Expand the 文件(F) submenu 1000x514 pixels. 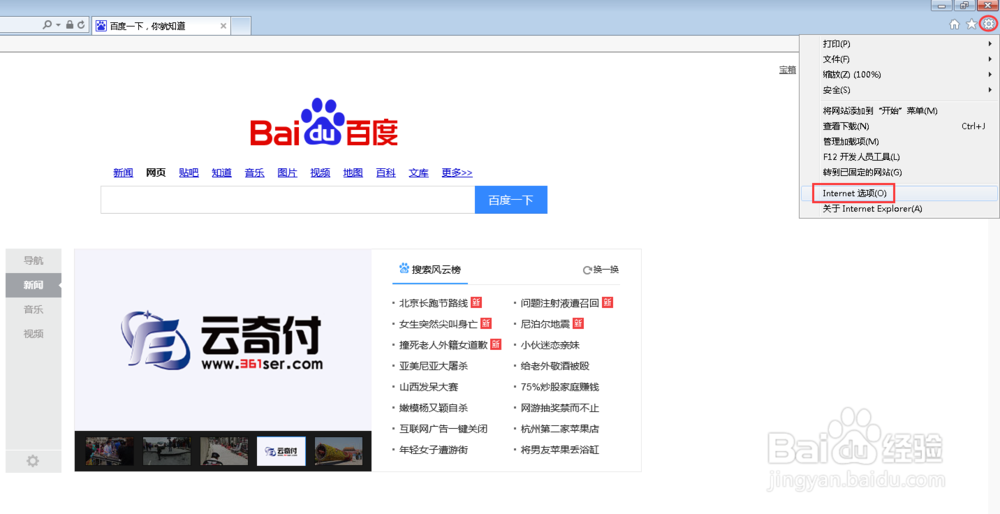899,59
